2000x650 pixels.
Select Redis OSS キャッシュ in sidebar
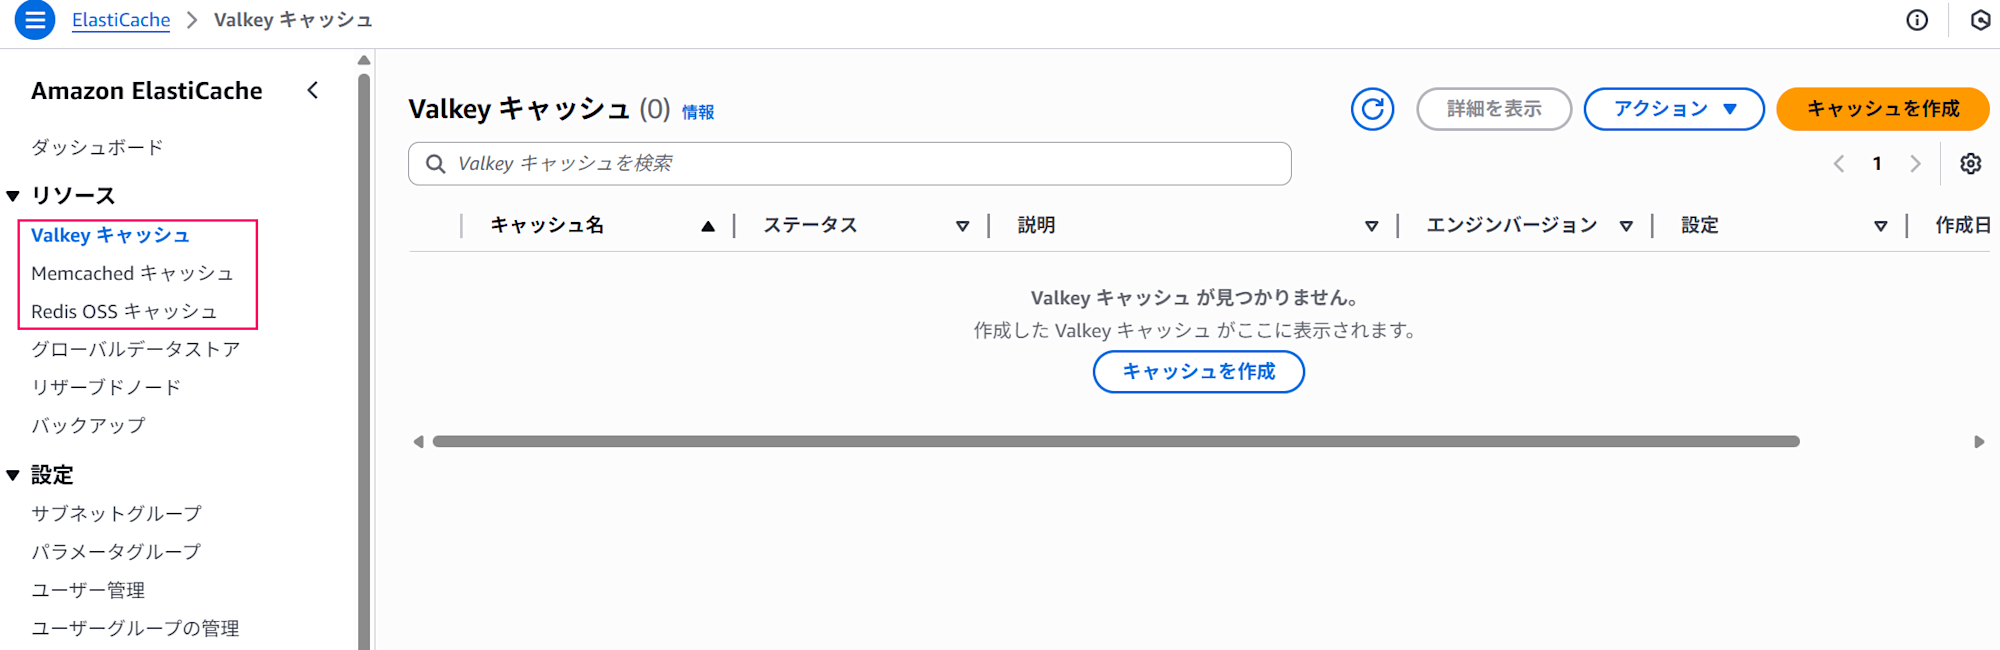[124, 311]
